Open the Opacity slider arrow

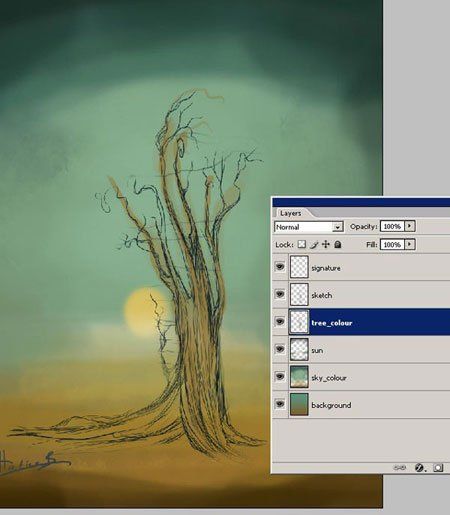pos(410,226)
